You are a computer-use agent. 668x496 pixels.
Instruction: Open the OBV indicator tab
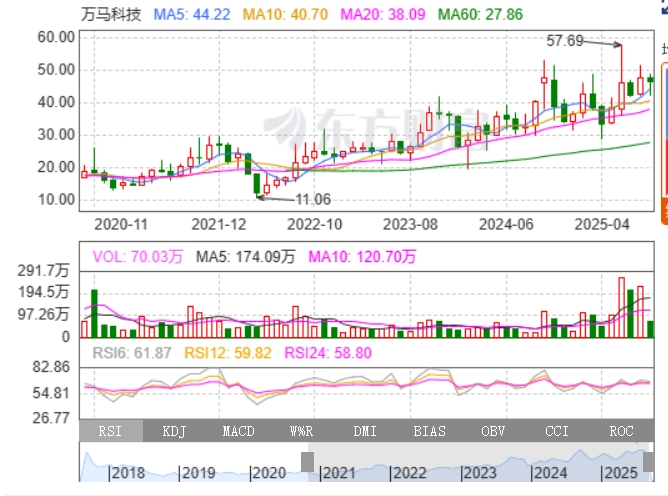click(493, 431)
